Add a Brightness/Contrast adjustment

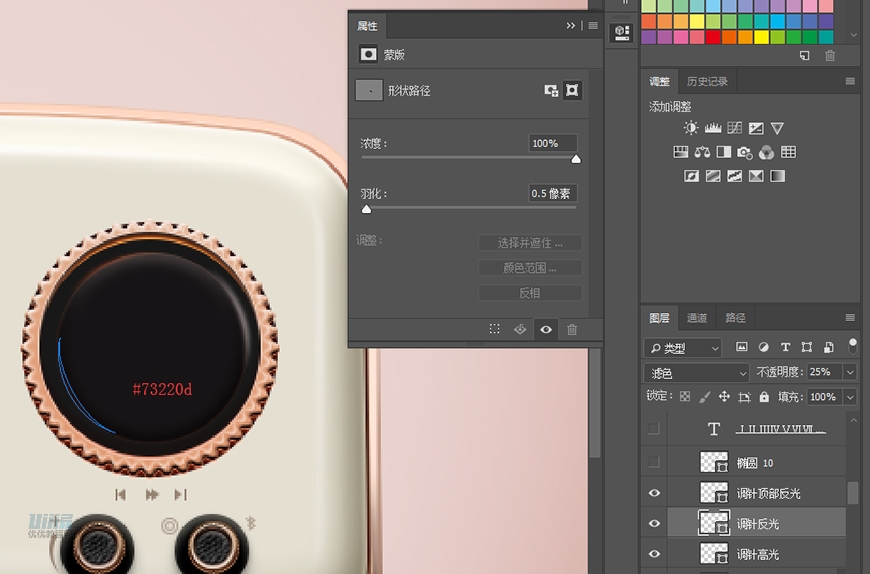click(690, 128)
